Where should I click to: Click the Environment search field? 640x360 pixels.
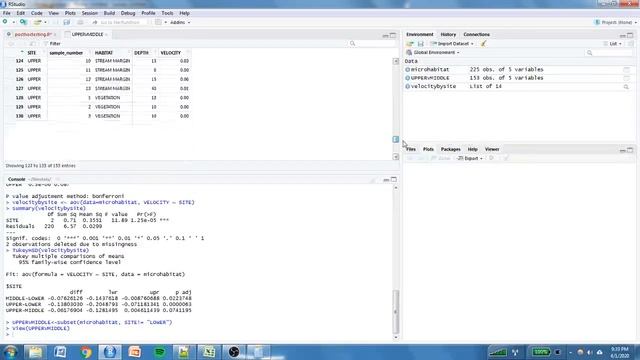coord(610,52)
